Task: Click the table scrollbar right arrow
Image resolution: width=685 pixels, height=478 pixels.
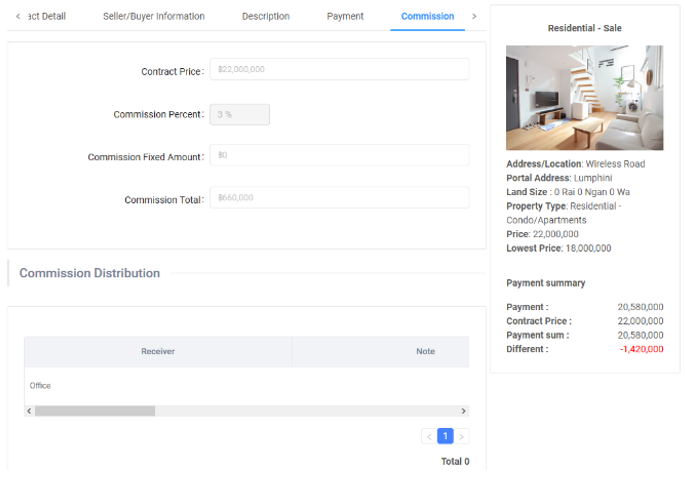Action: coord(463,411)
